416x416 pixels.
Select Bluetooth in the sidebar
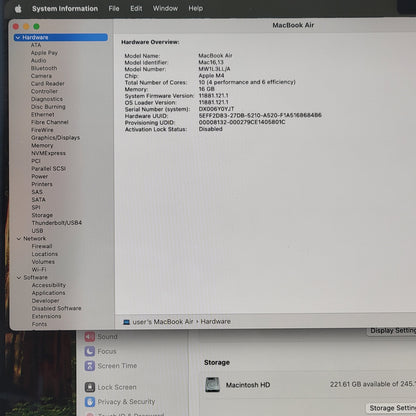[x=44, y=68]
